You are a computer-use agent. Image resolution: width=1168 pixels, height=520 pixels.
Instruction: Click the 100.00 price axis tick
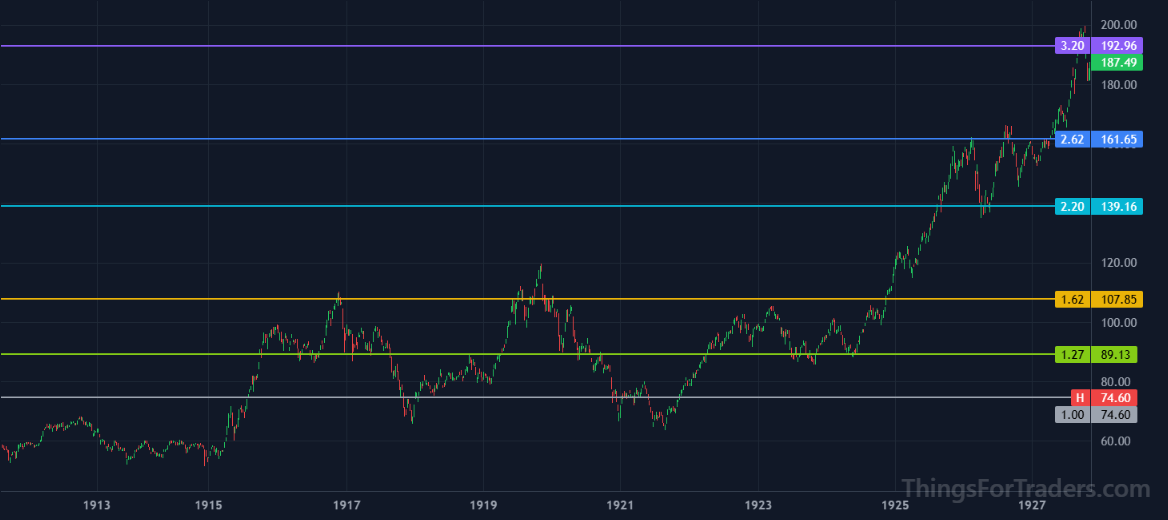point(1118,323)
